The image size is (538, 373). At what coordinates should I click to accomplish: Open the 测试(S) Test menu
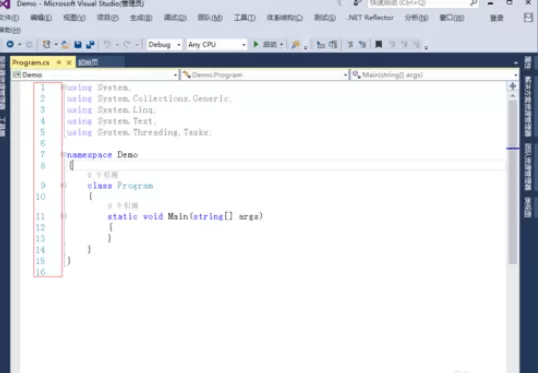pyautogui.click(x=325, y=18)
